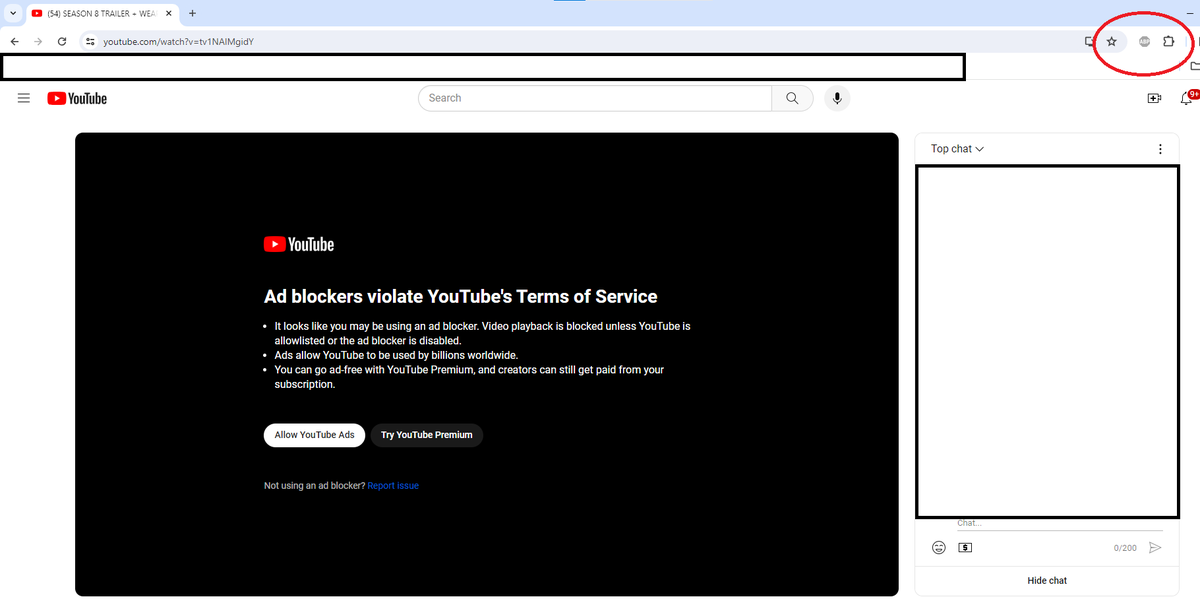Expand the Top chat dropdown
1200x599 pixels.
click(x=957, y=149)
